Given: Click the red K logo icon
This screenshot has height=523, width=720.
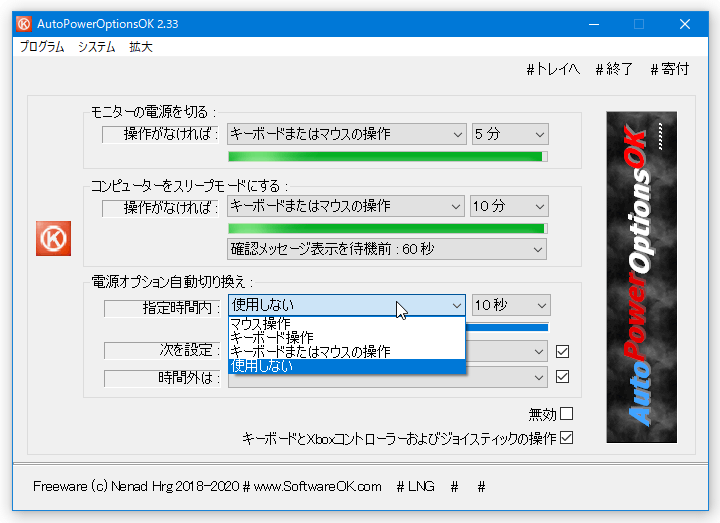Looking at the screenshot, I should tap(54, 238).
